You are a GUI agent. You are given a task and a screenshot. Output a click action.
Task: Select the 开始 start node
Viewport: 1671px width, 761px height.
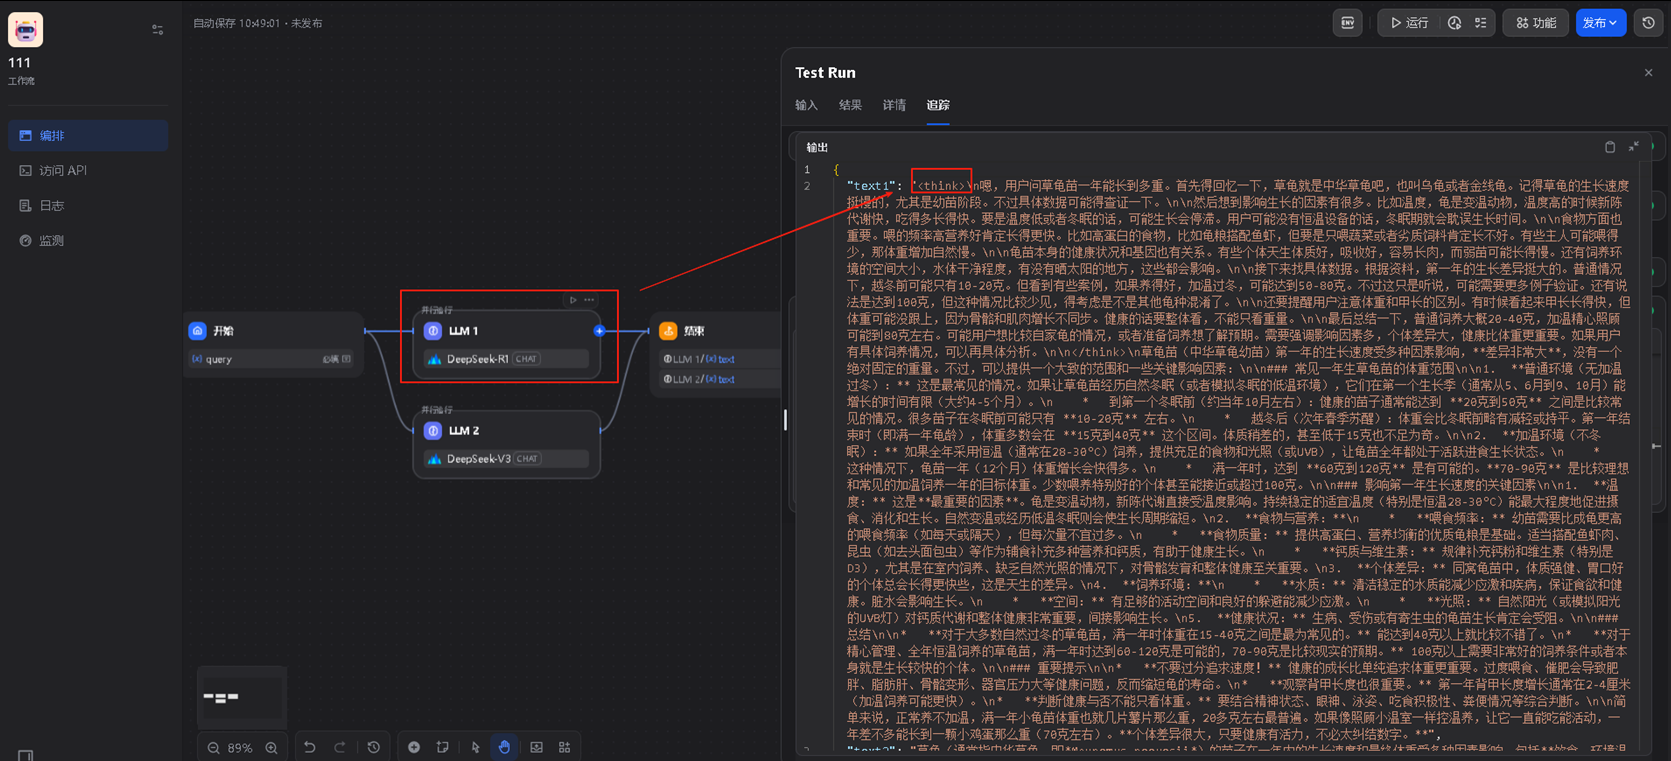(x=273, y=343)
